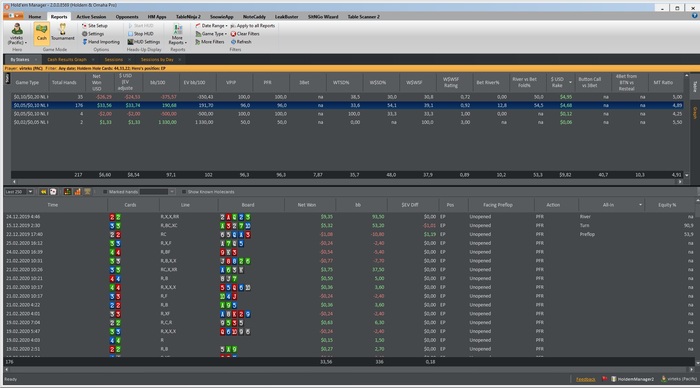
Task: Expand the Last 250 hands dropdown
Action: tap(30, 192)
